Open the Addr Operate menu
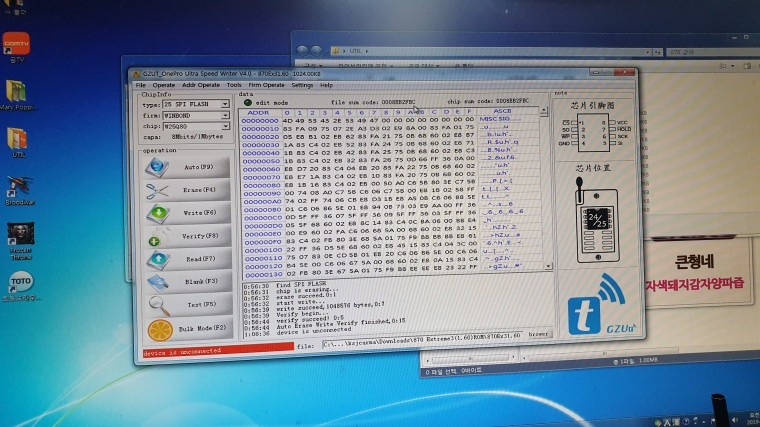This screenshot has width=760, height=427. pyautogui.click(x=201, y=85)
